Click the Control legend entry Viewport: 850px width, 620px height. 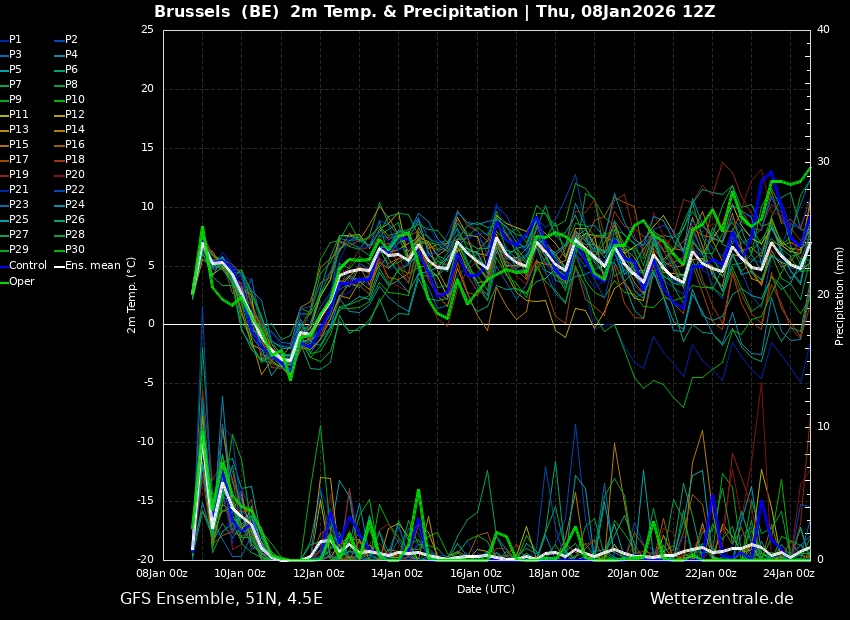point(27,266)
